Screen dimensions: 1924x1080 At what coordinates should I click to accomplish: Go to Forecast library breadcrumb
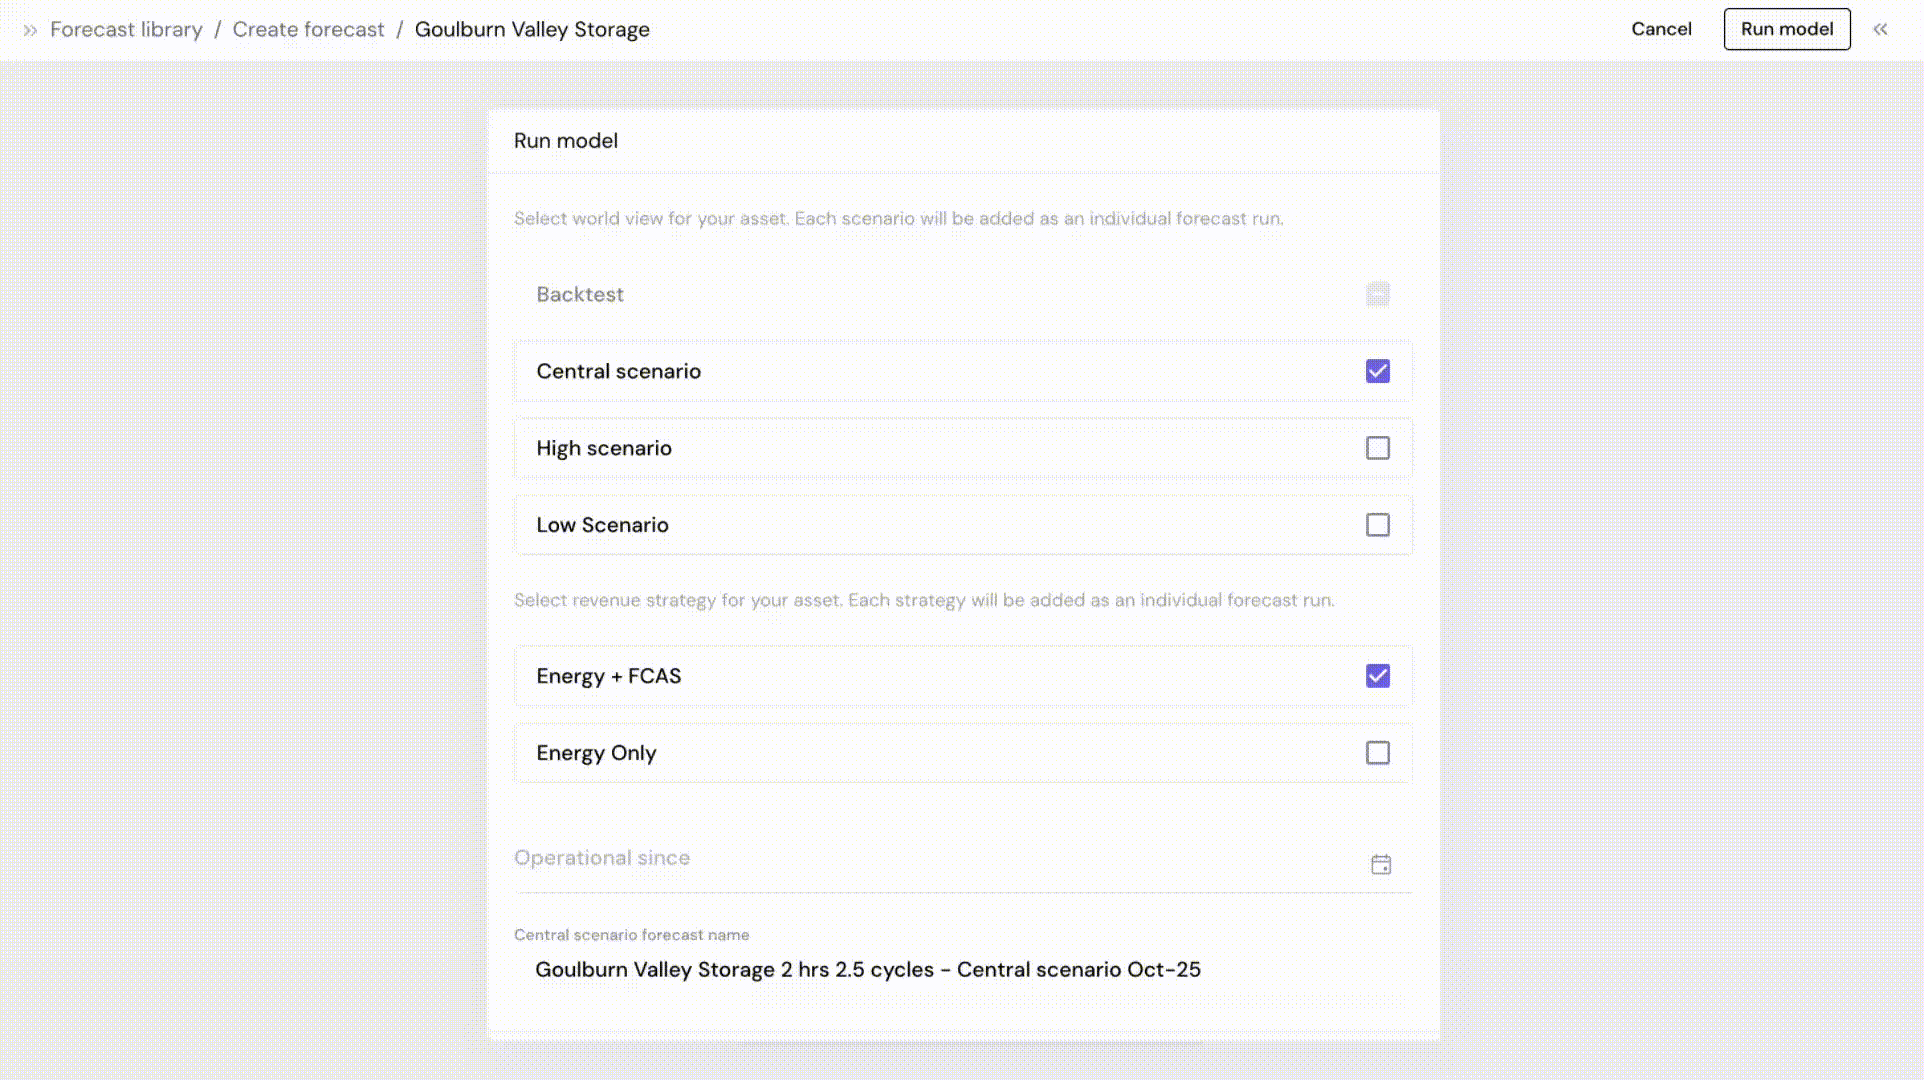(x=126, y=30)
